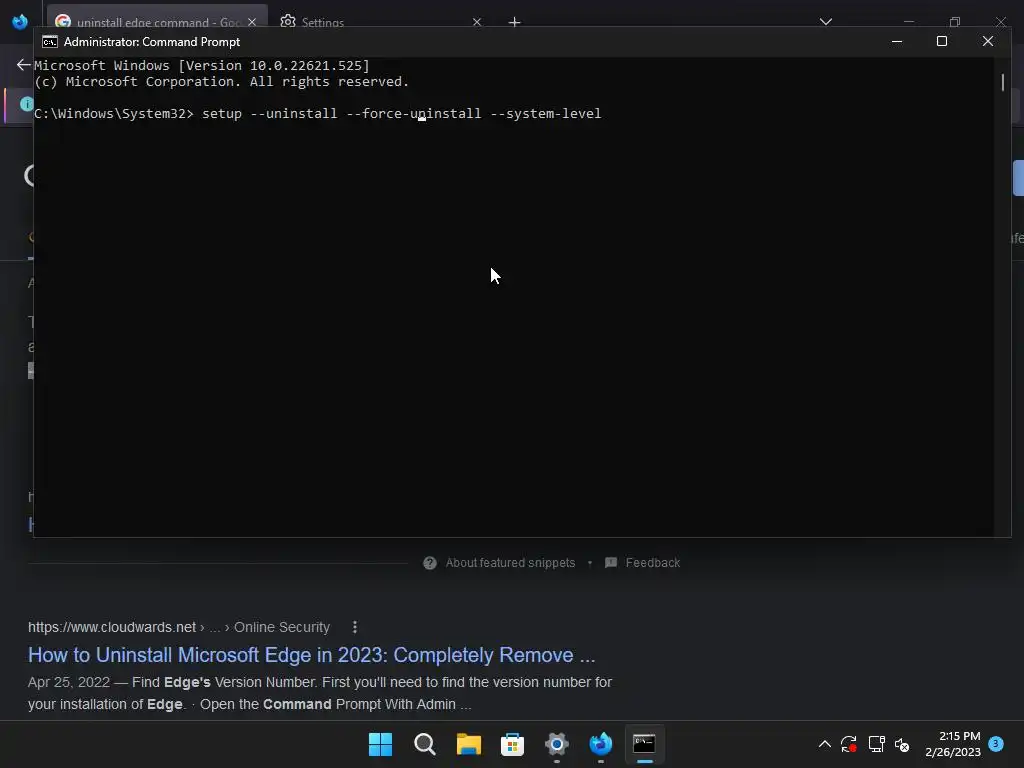Click the browser app icon top-left

pos(20,22)
